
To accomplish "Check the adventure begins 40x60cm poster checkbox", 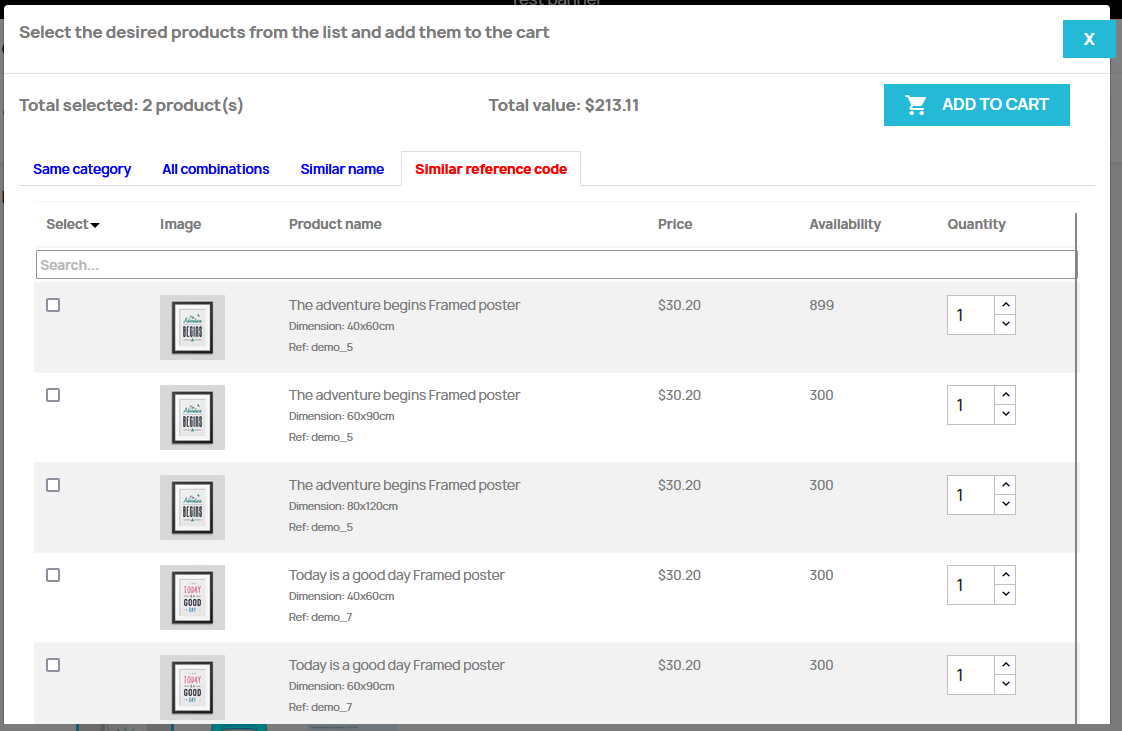I will pos(53,305).
